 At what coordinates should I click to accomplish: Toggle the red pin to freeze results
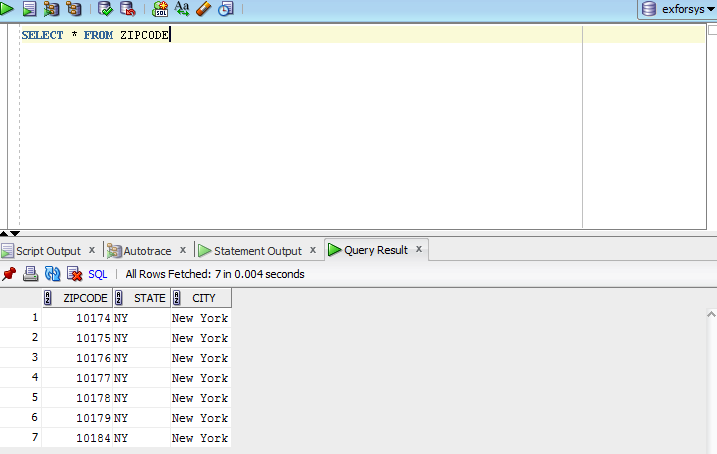(x=9, y=274)
